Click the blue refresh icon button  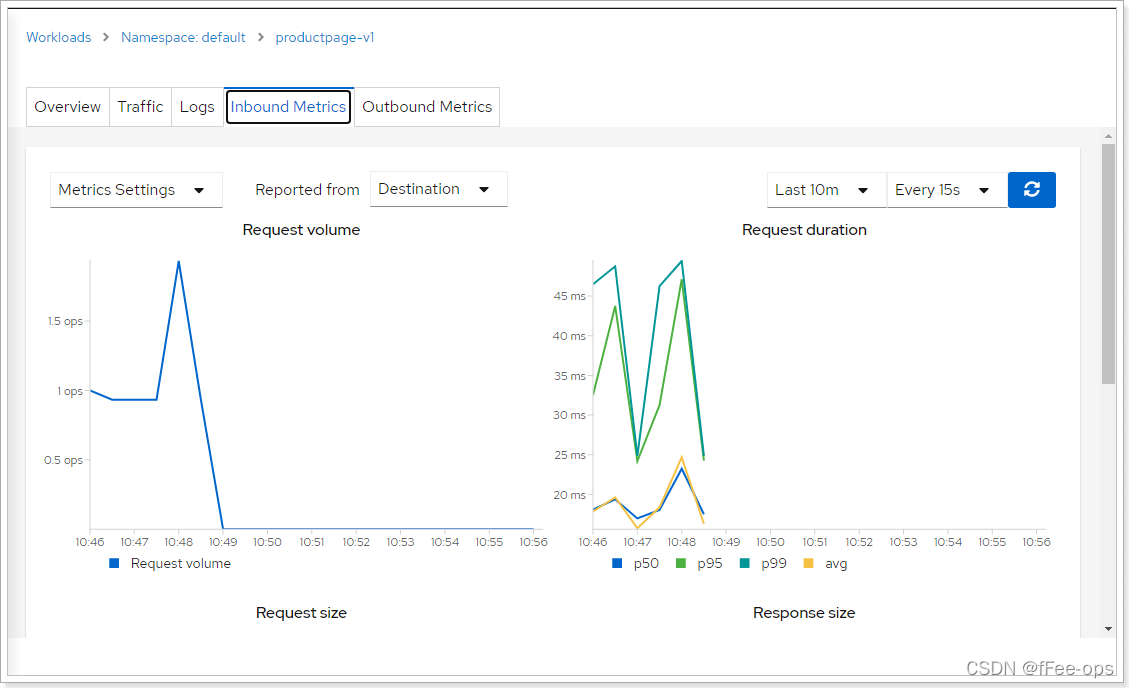(x=1031, y=190)
